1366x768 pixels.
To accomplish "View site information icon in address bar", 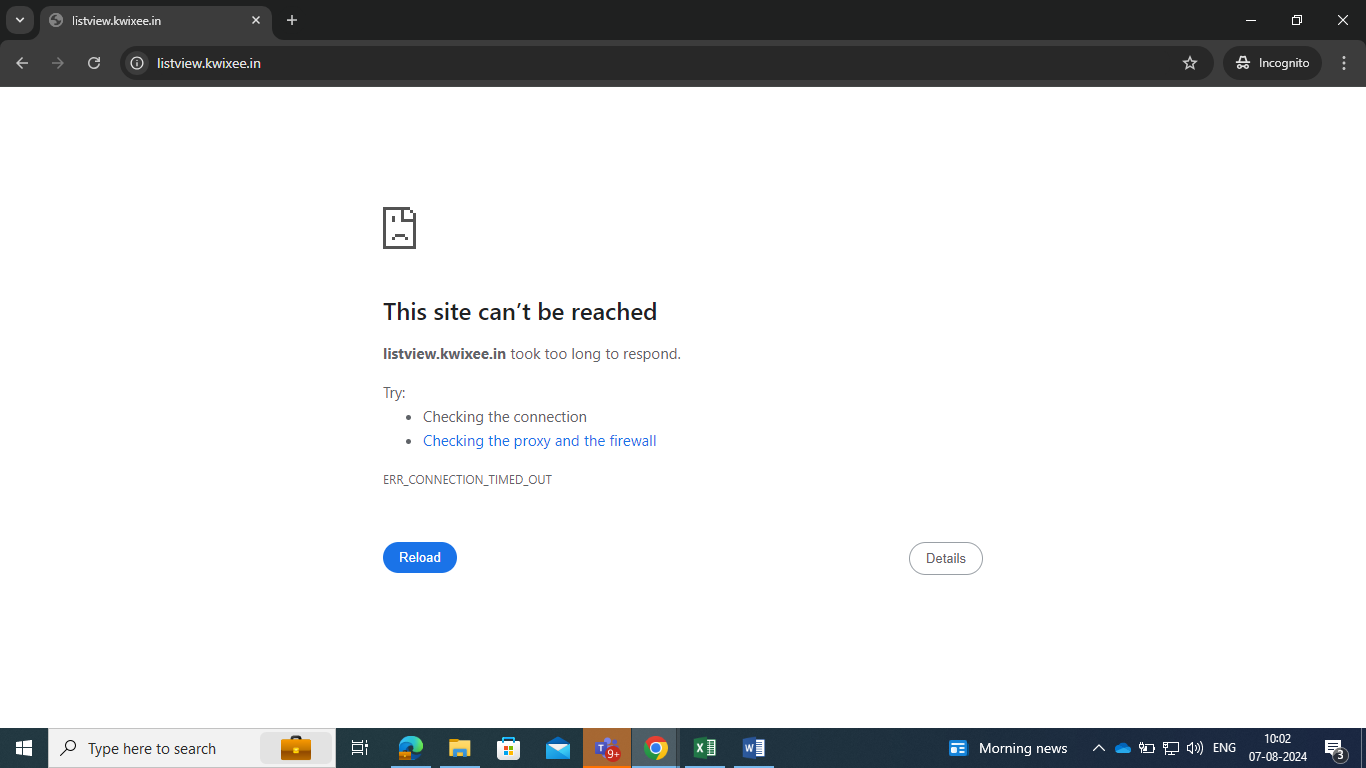I will click(138, 63).
